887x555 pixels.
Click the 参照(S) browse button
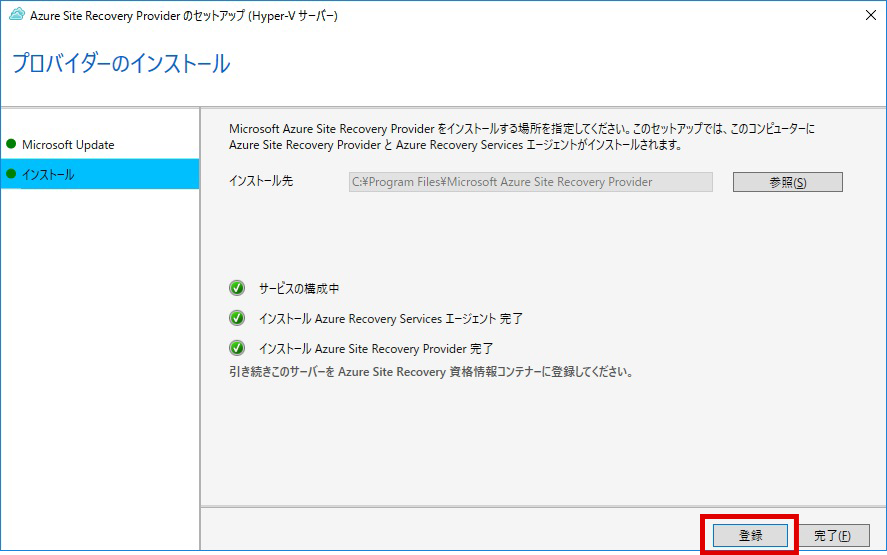pyautogui.click(x=787, y=182)
